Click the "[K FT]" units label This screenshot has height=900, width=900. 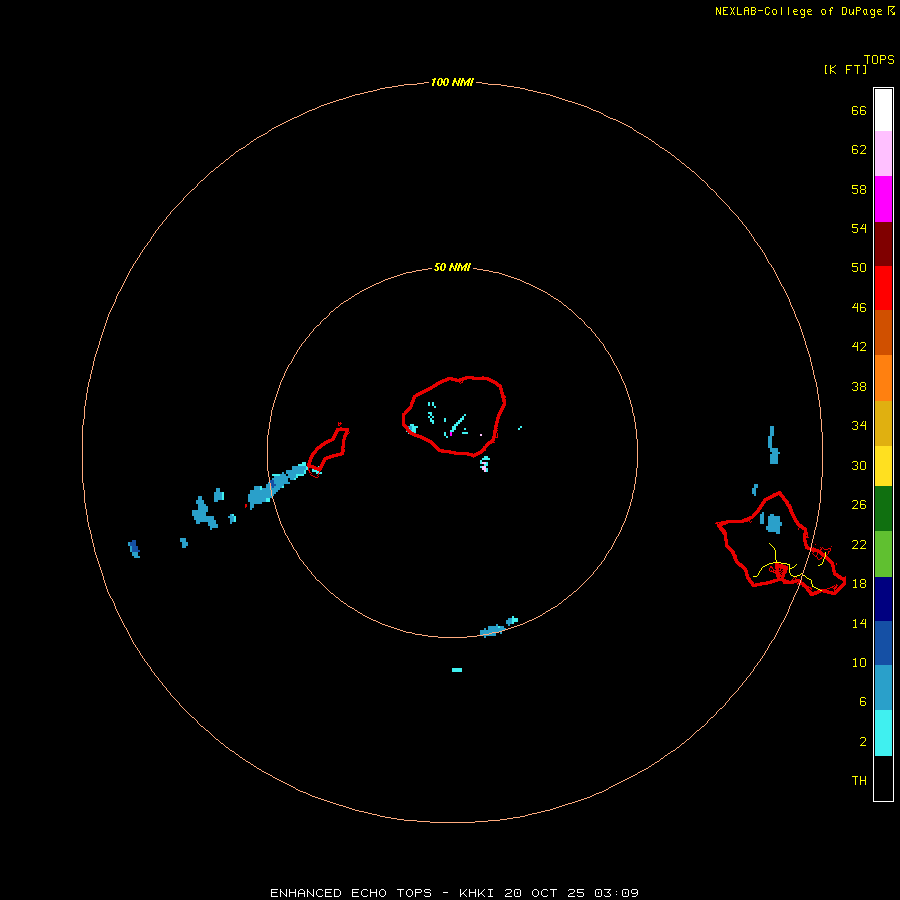point(845,69)
